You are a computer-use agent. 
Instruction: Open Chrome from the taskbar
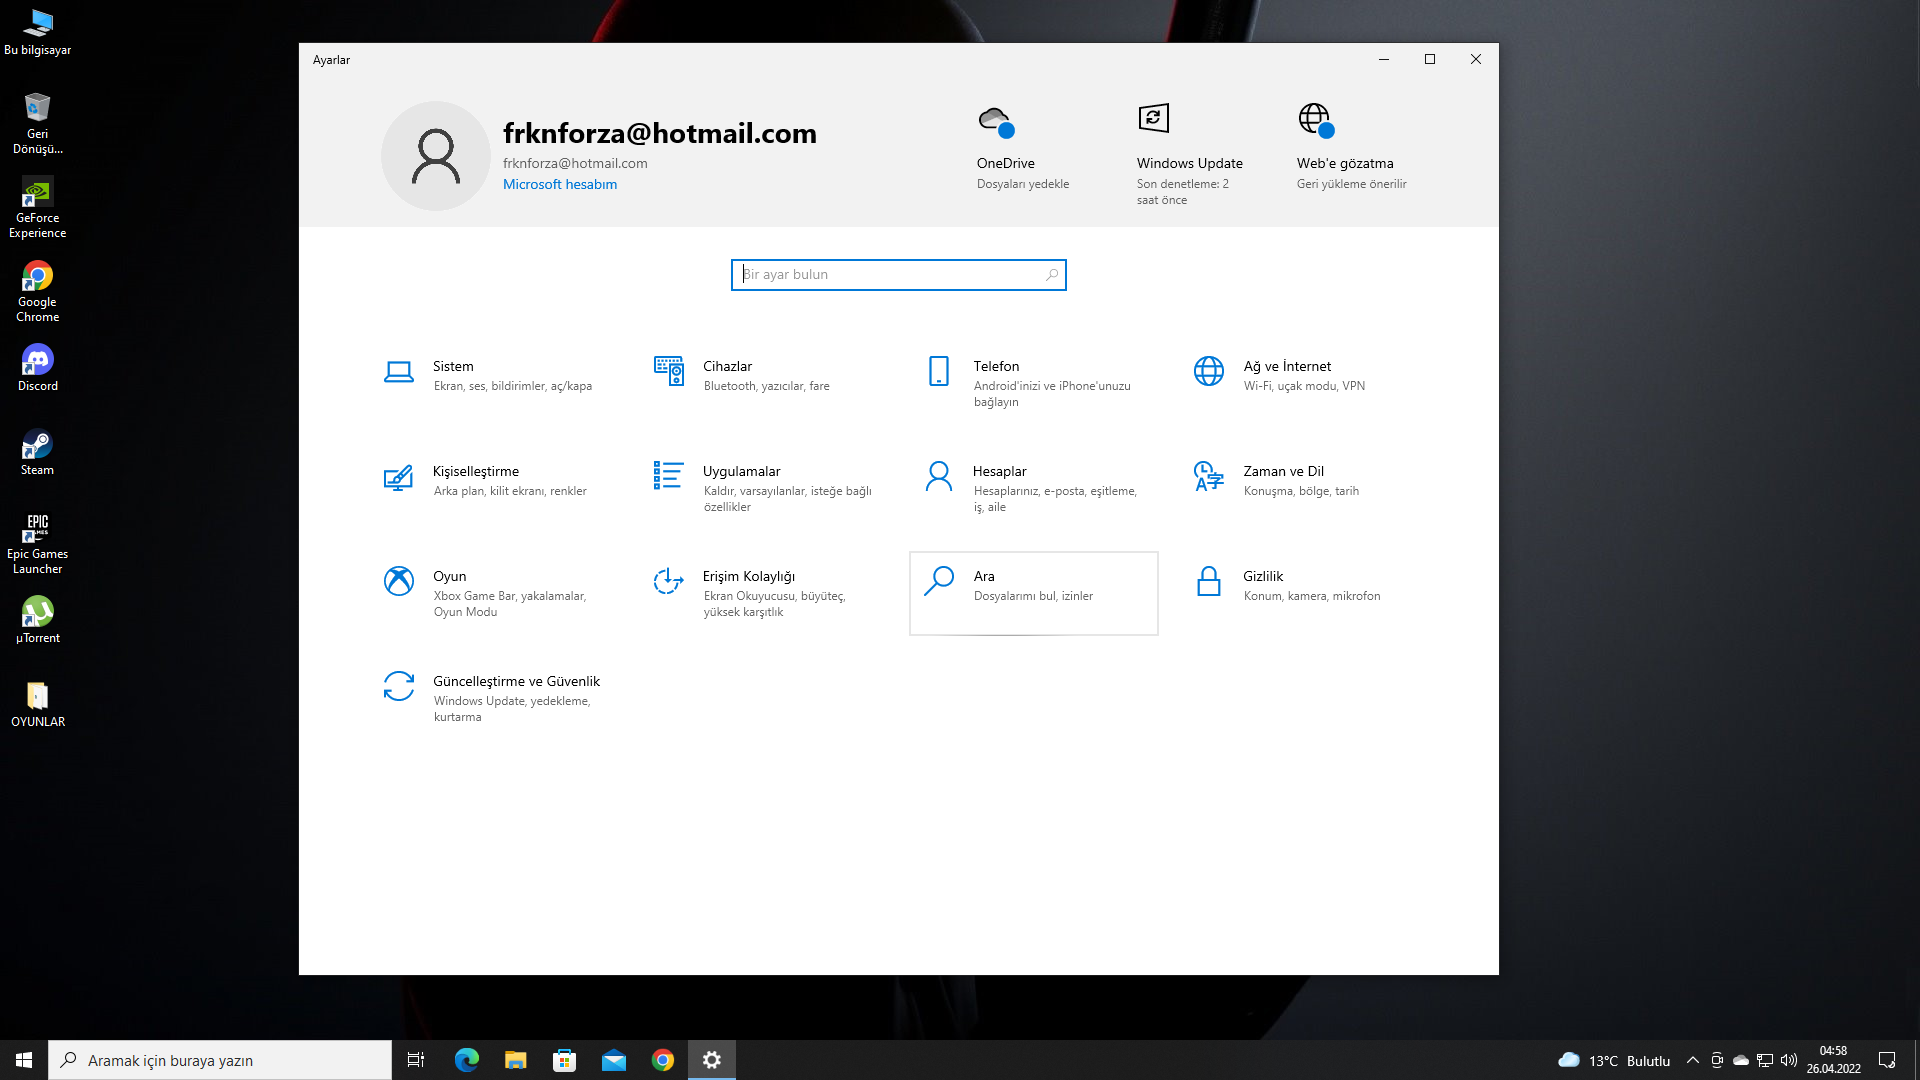click(663, 1060)
